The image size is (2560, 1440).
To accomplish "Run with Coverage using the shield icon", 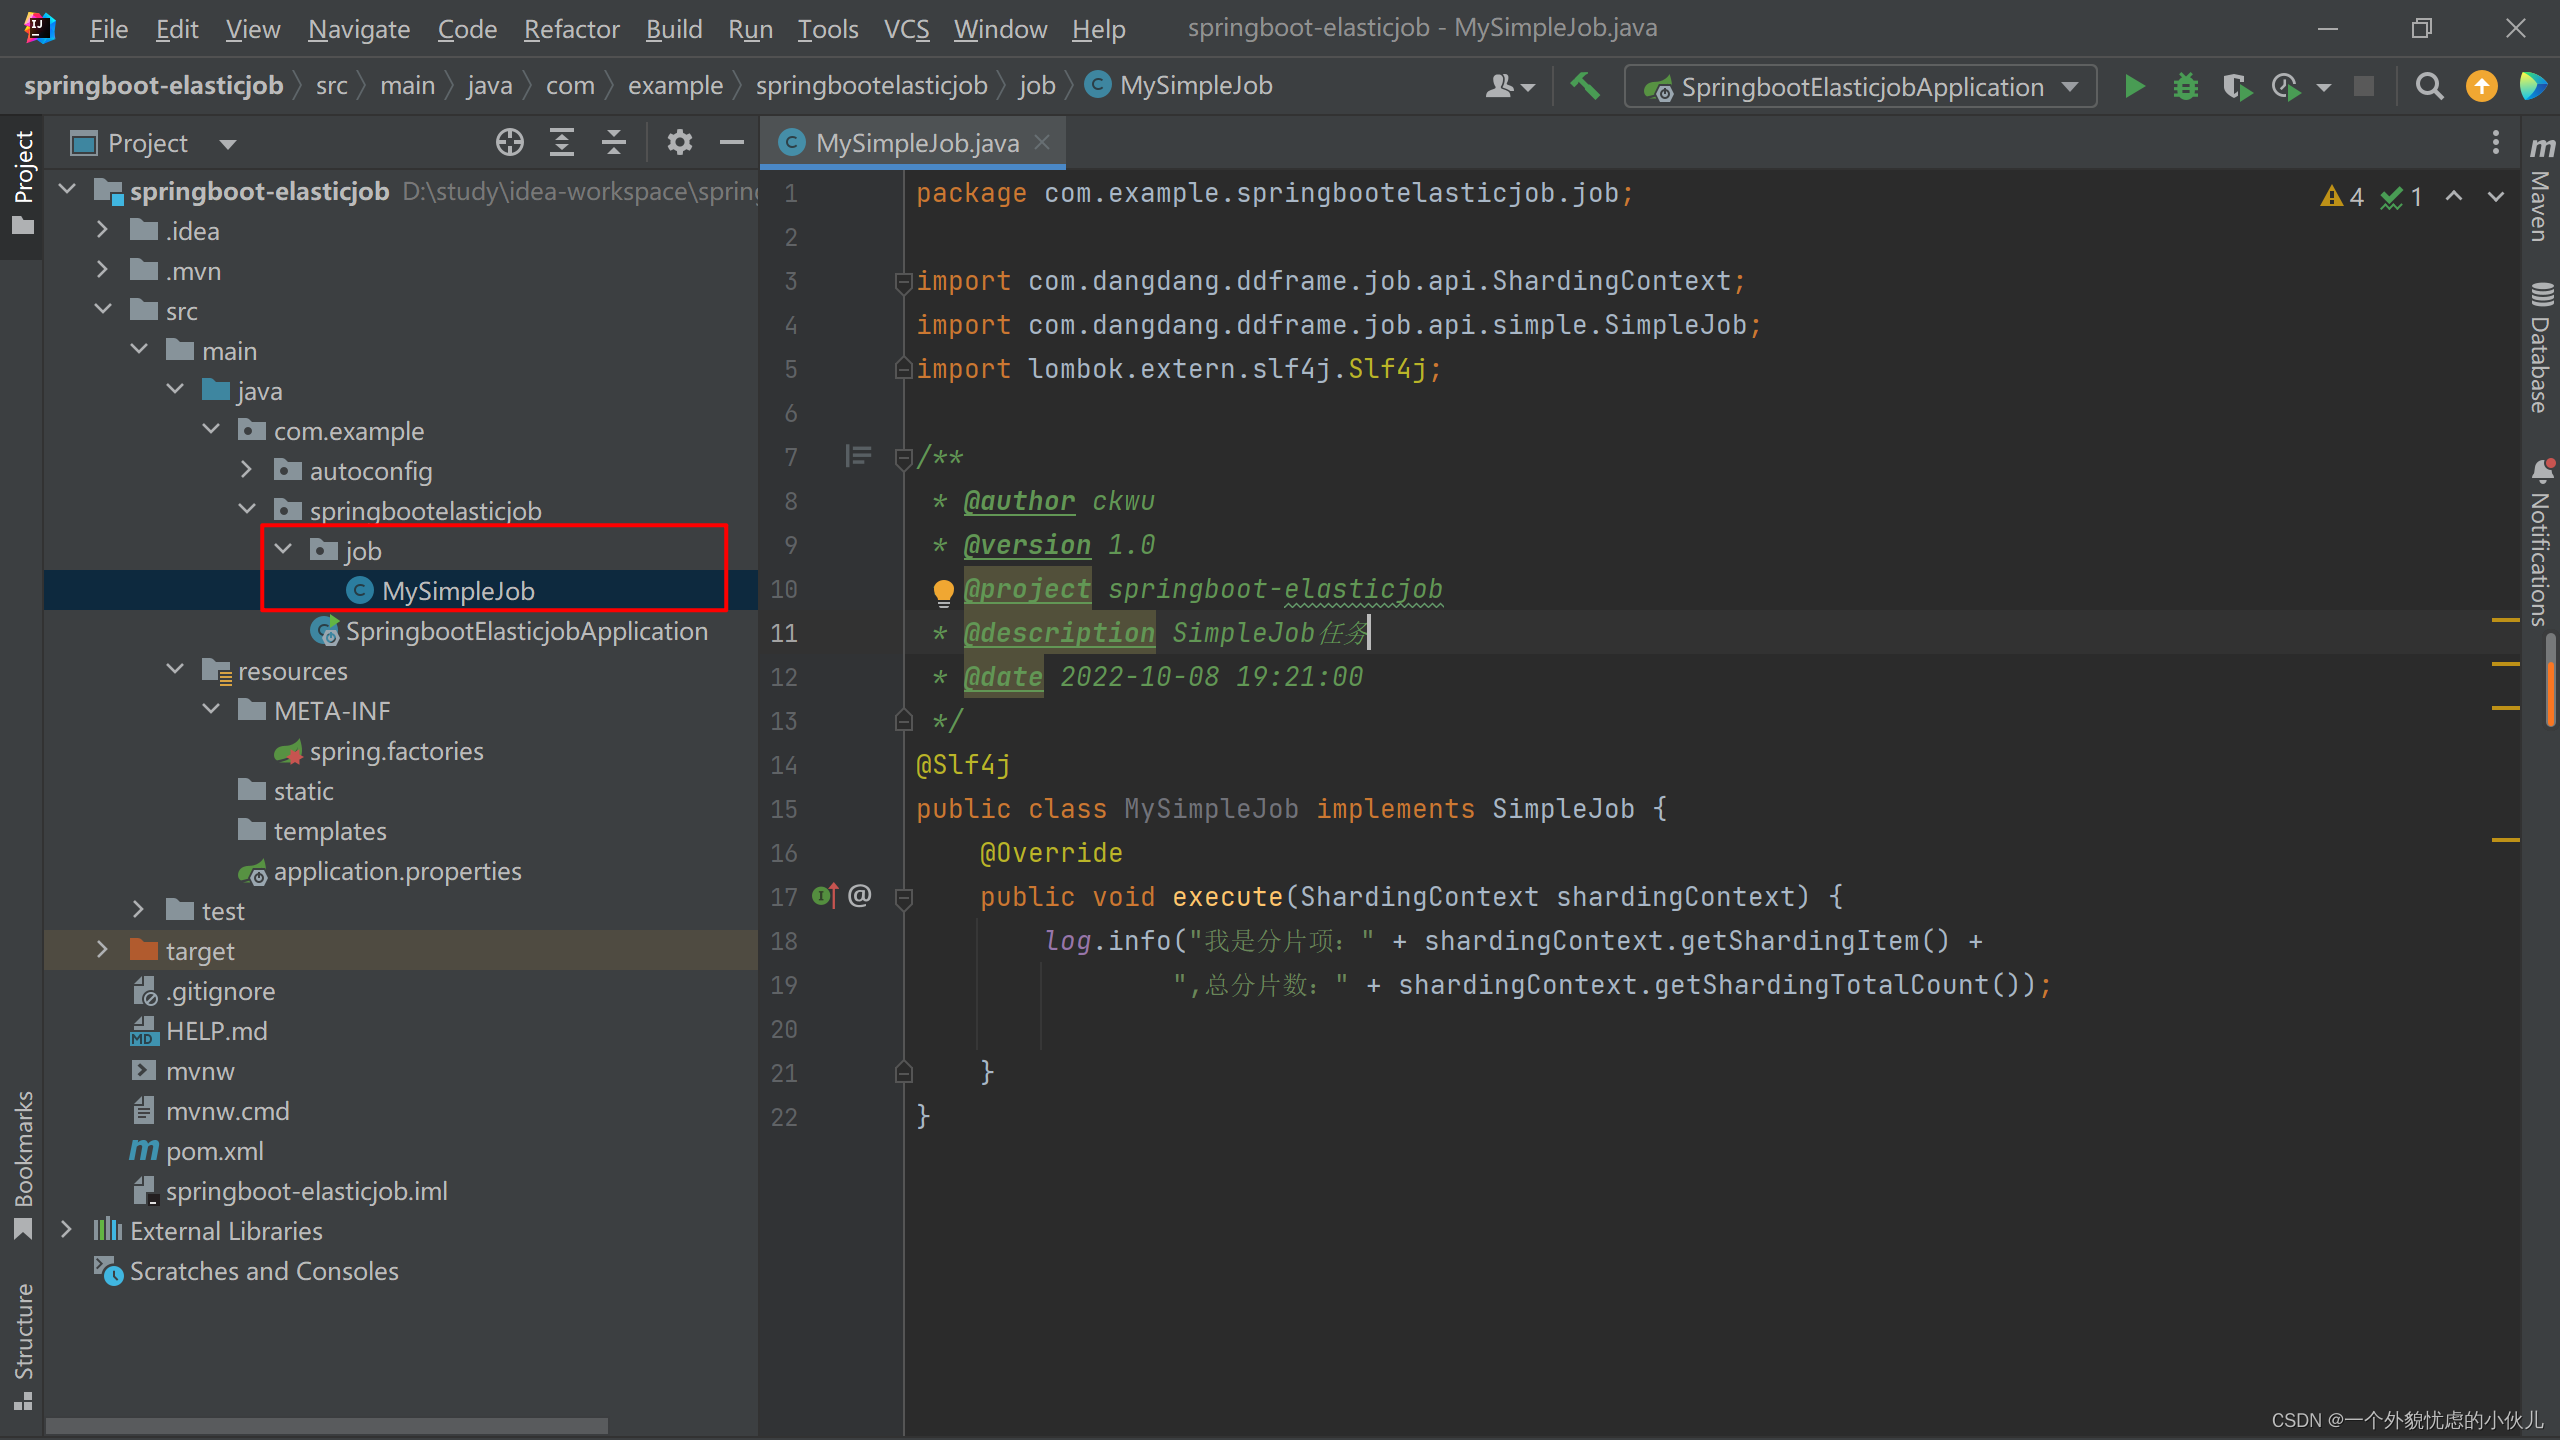I will (x=2238, y=86).
